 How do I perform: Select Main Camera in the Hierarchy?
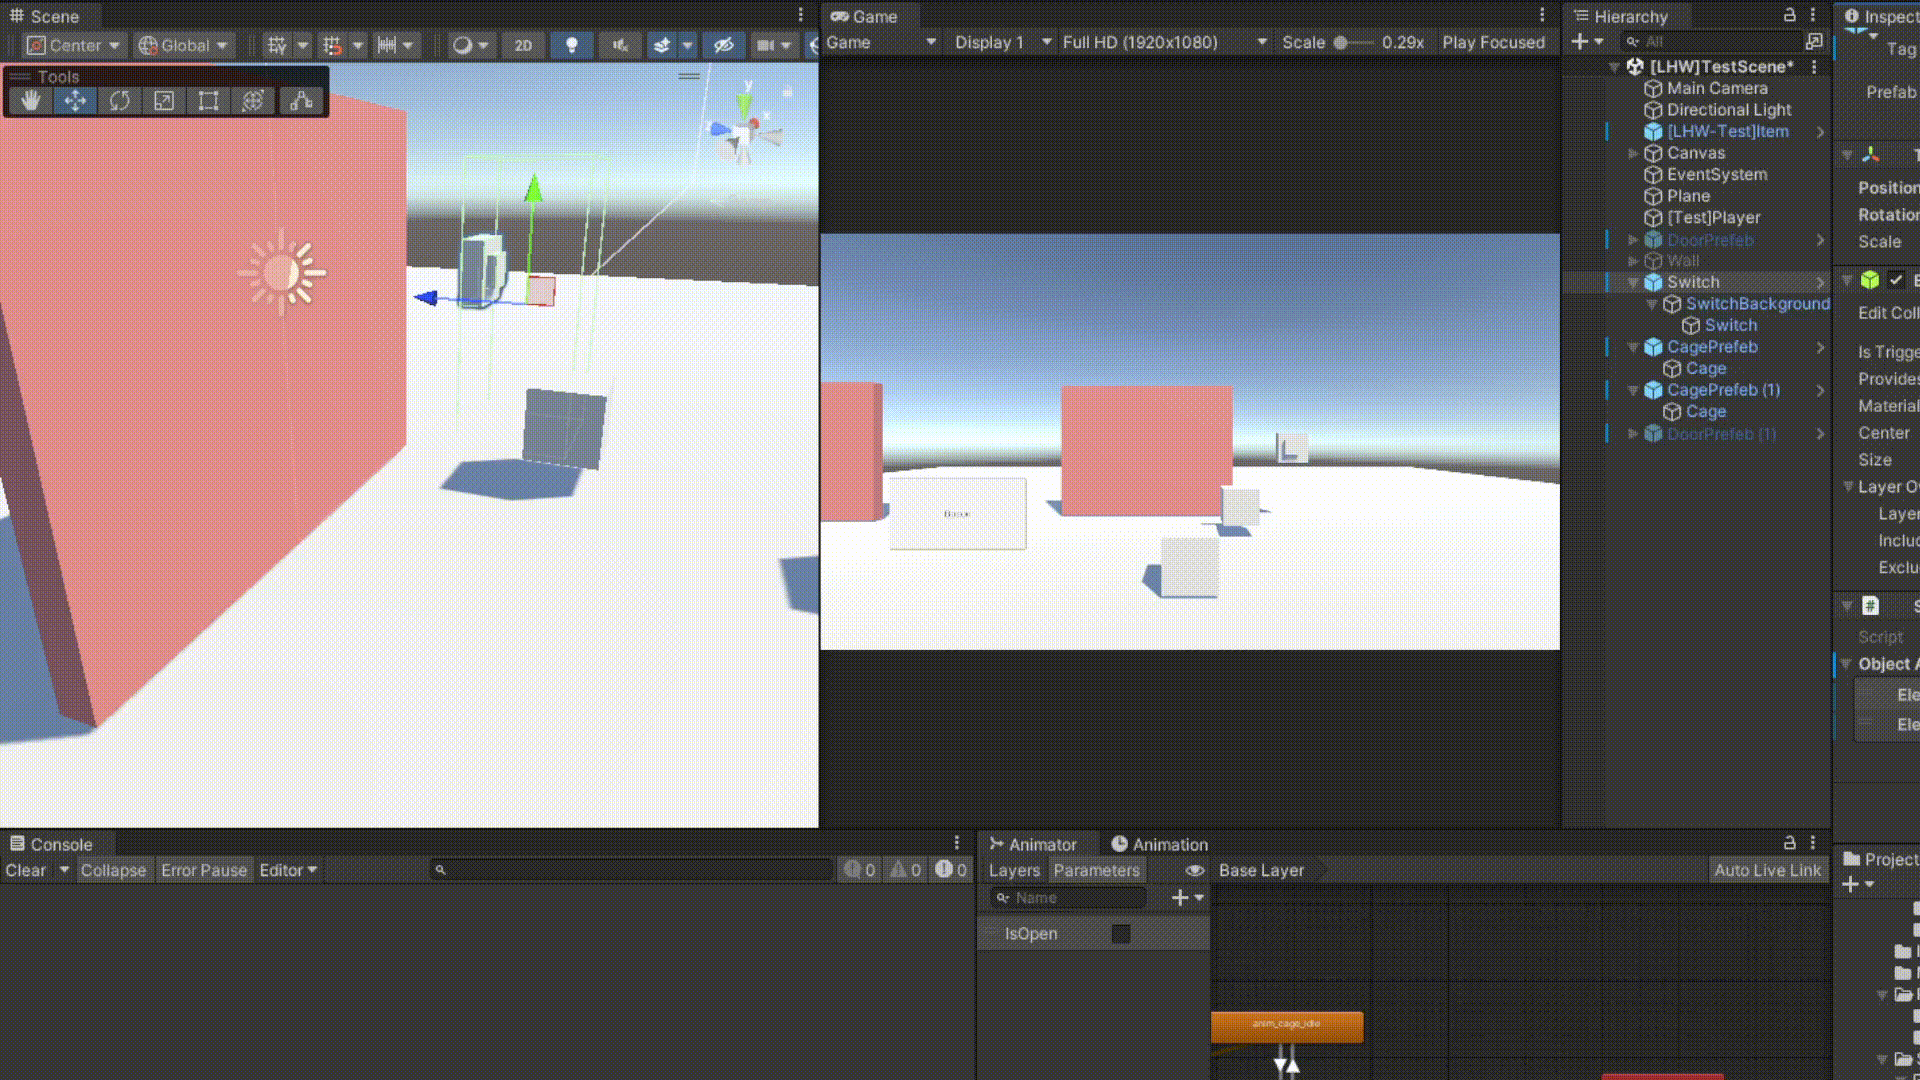(x=1716, y=88)
